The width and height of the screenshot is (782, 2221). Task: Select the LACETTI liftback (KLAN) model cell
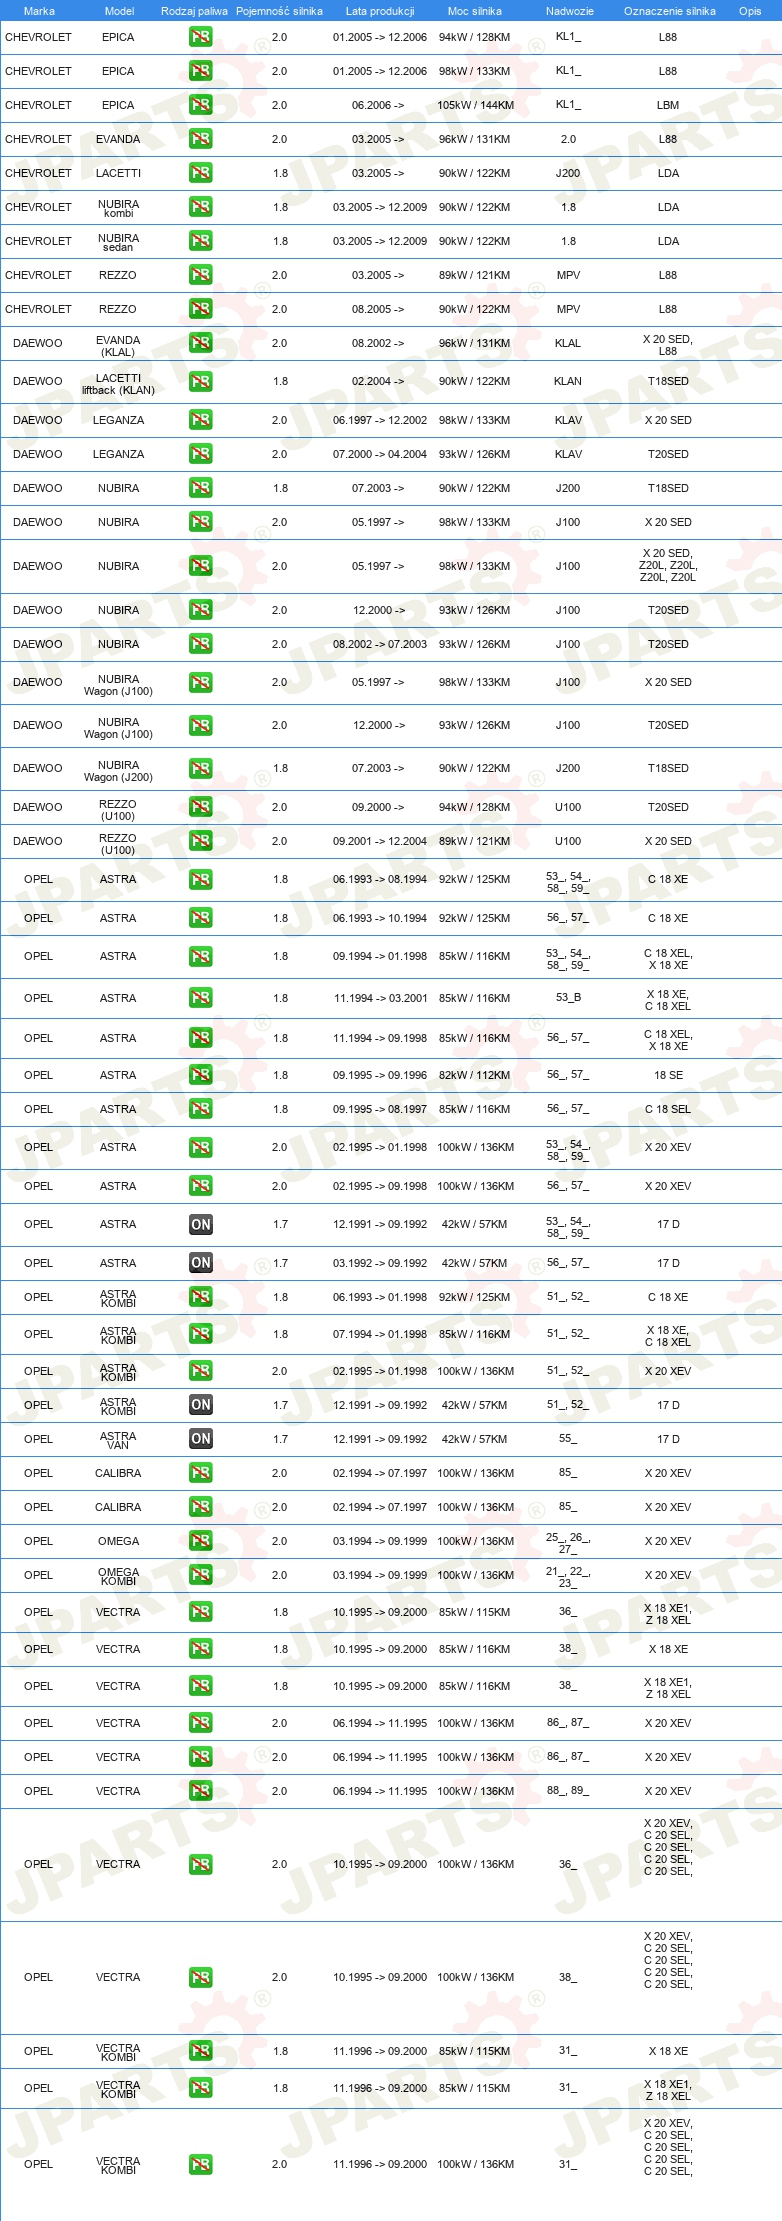tap(118, 384)
